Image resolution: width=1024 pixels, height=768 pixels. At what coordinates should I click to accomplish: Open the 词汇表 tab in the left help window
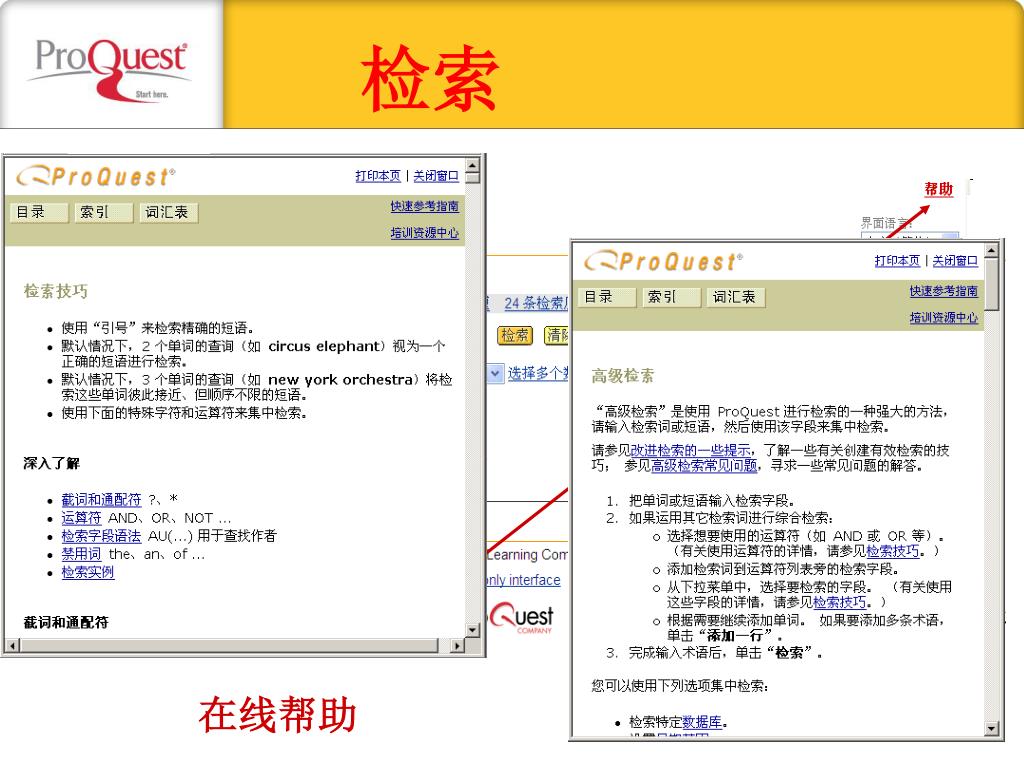pos(166,212)
